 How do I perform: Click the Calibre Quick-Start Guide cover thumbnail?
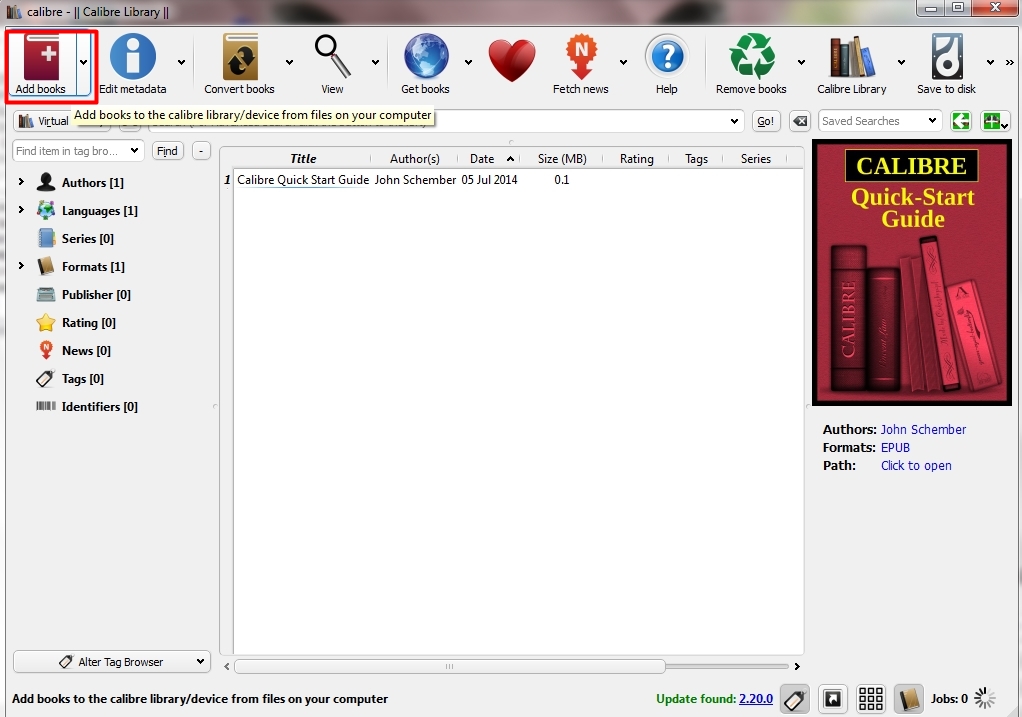tap(912, 272)
